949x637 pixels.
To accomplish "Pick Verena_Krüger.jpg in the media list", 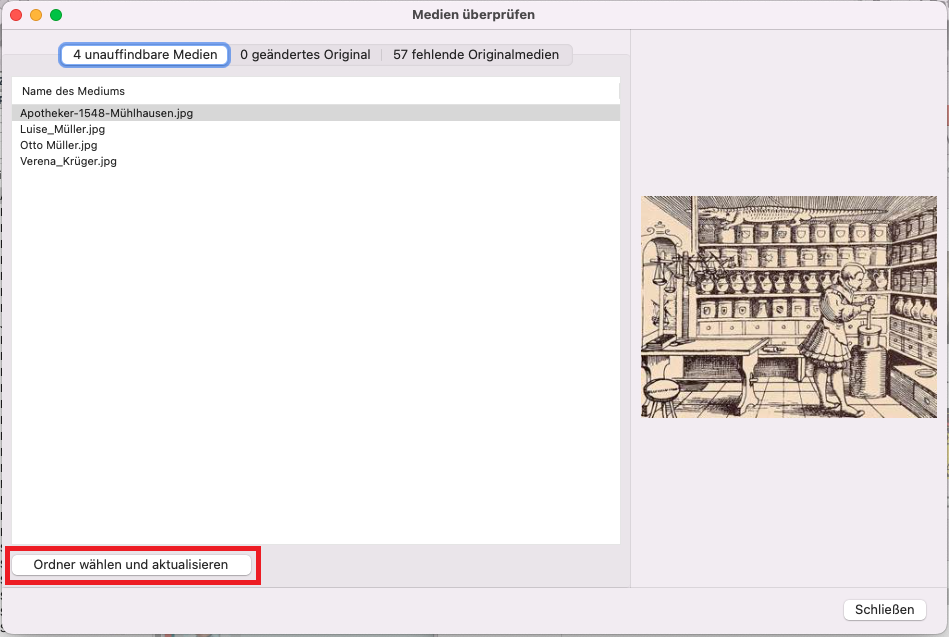I will pyautogui.click(x=68, y=161).
